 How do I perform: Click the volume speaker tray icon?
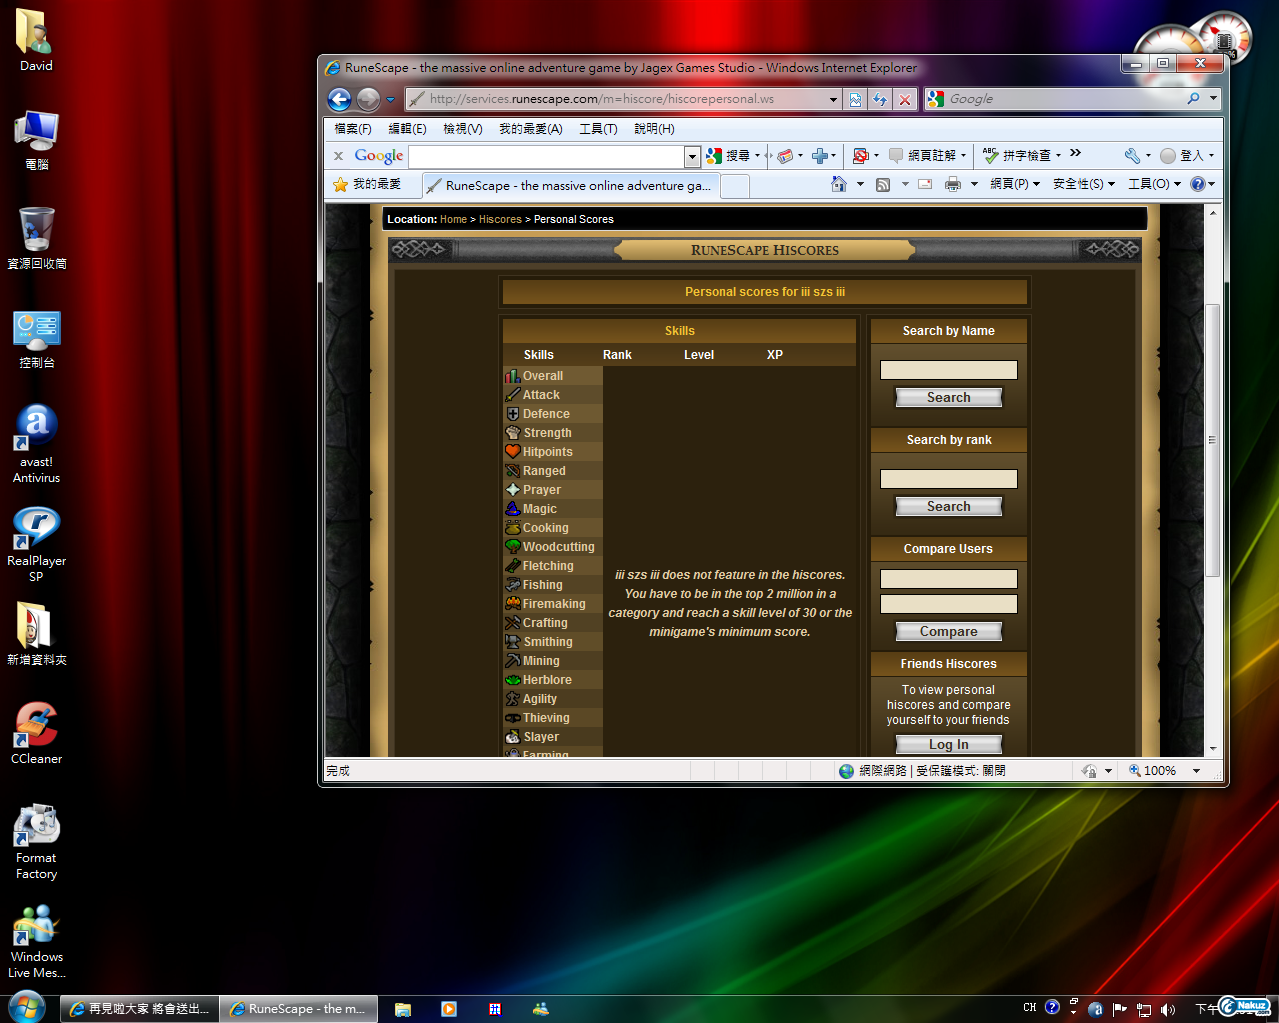click(1167, 1009)
